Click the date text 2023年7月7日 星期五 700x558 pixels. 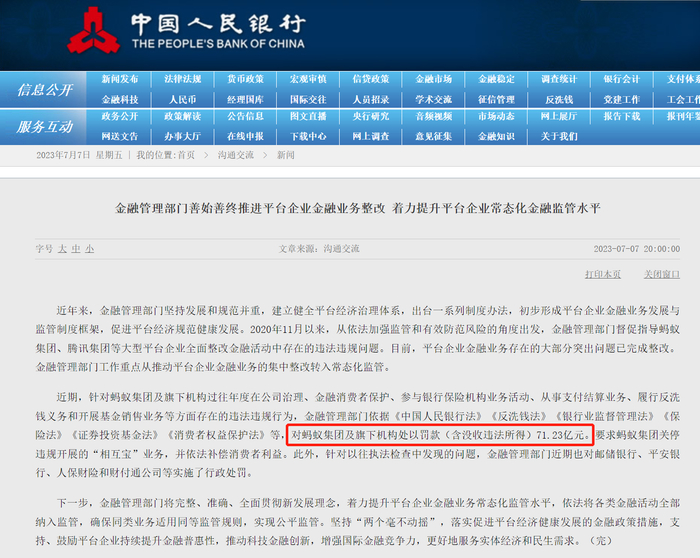pos(79,155)
